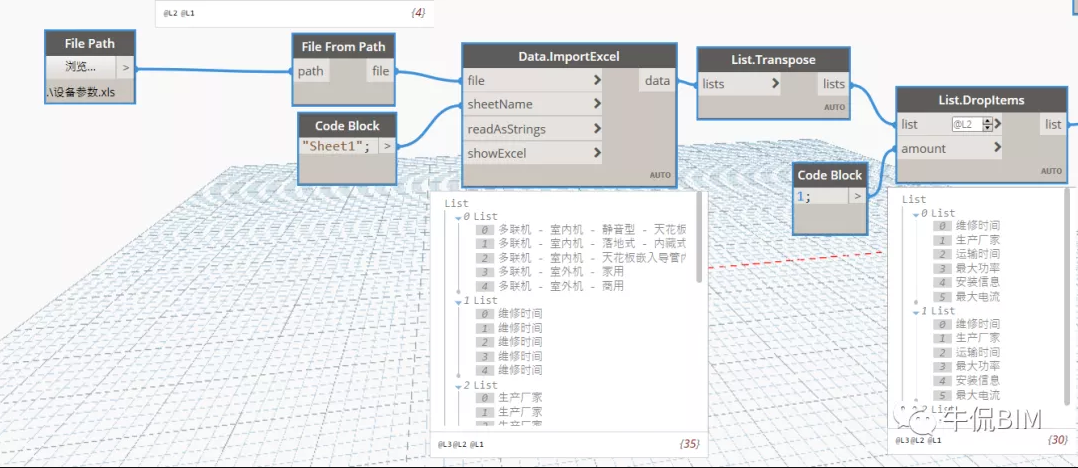Viewport: 1078px width, 468px height.
Task: Click the lists output port of List.Transpose
Action: click(833, 84)
